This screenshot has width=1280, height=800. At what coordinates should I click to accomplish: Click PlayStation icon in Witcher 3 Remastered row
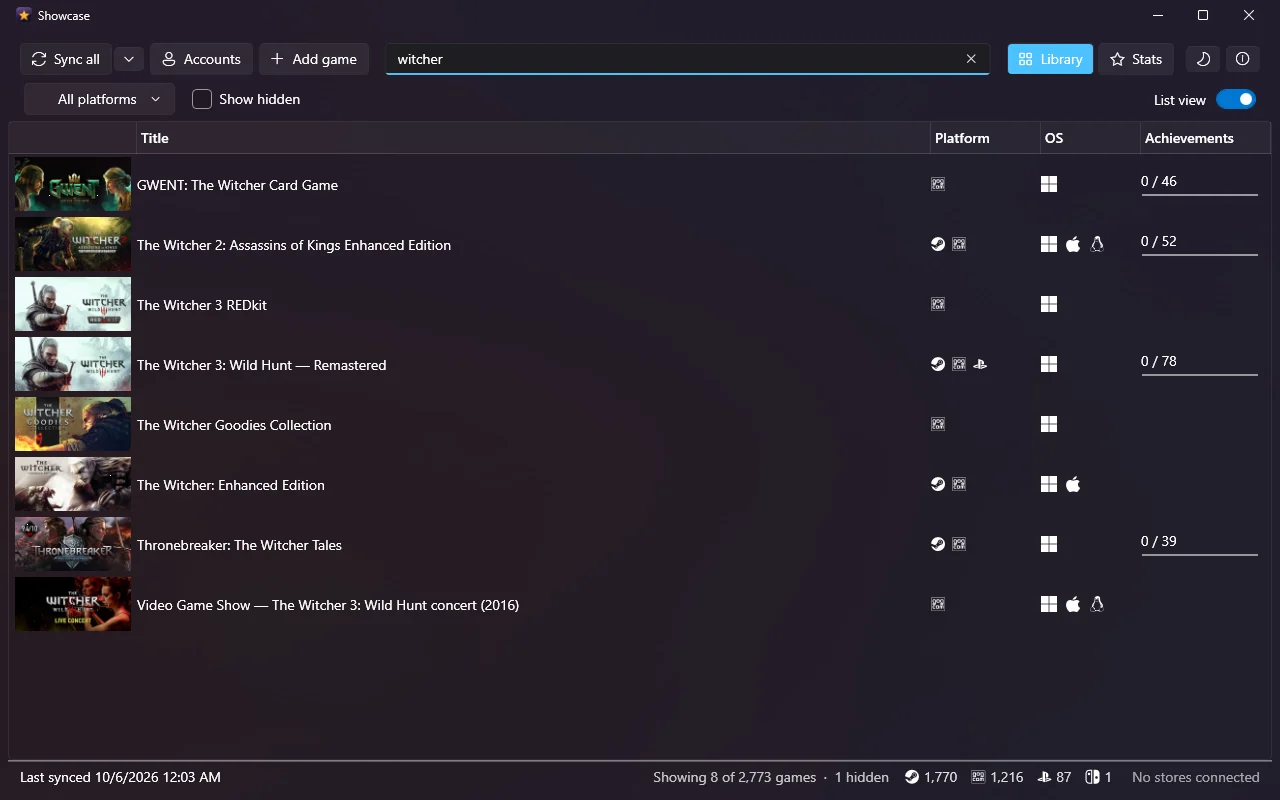(980, 364)
